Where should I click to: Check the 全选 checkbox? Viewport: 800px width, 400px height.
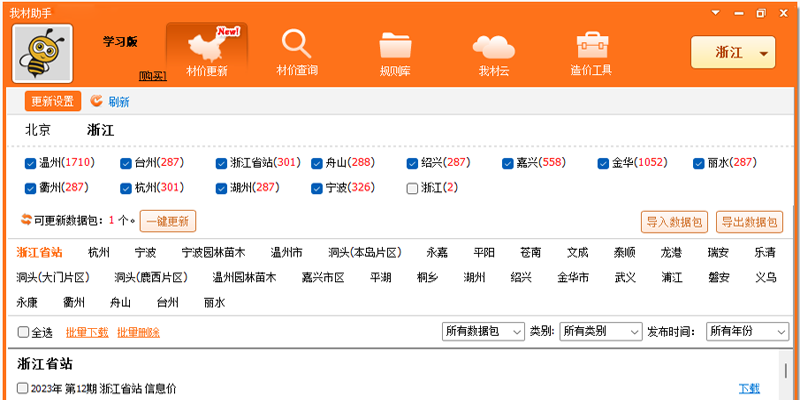23,332
